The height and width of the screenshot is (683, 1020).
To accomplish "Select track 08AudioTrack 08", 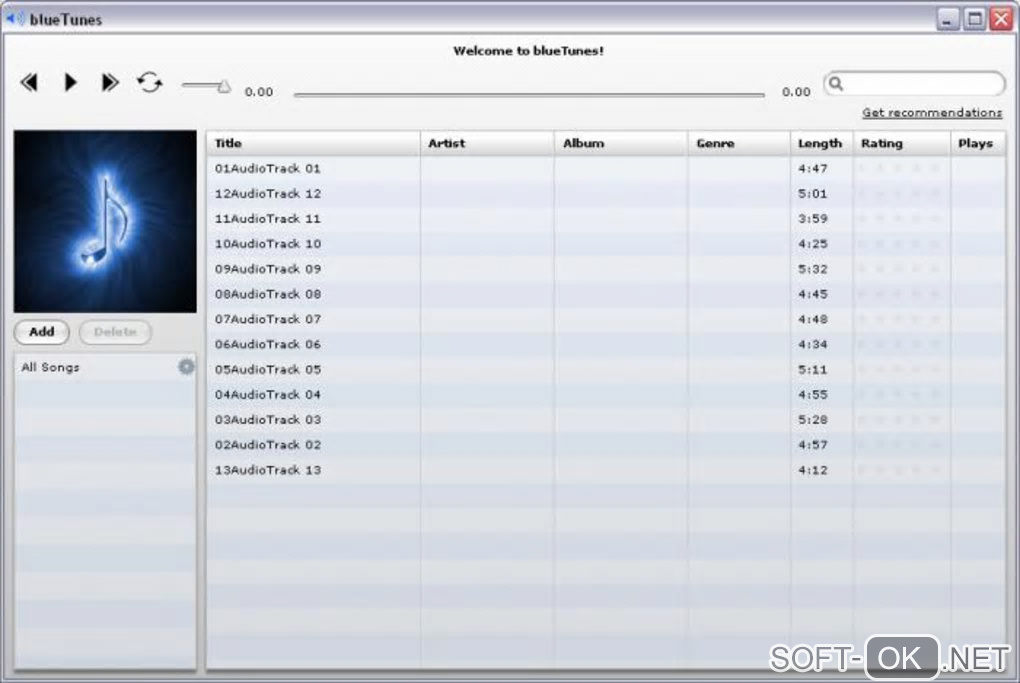I will pos(606,294).
